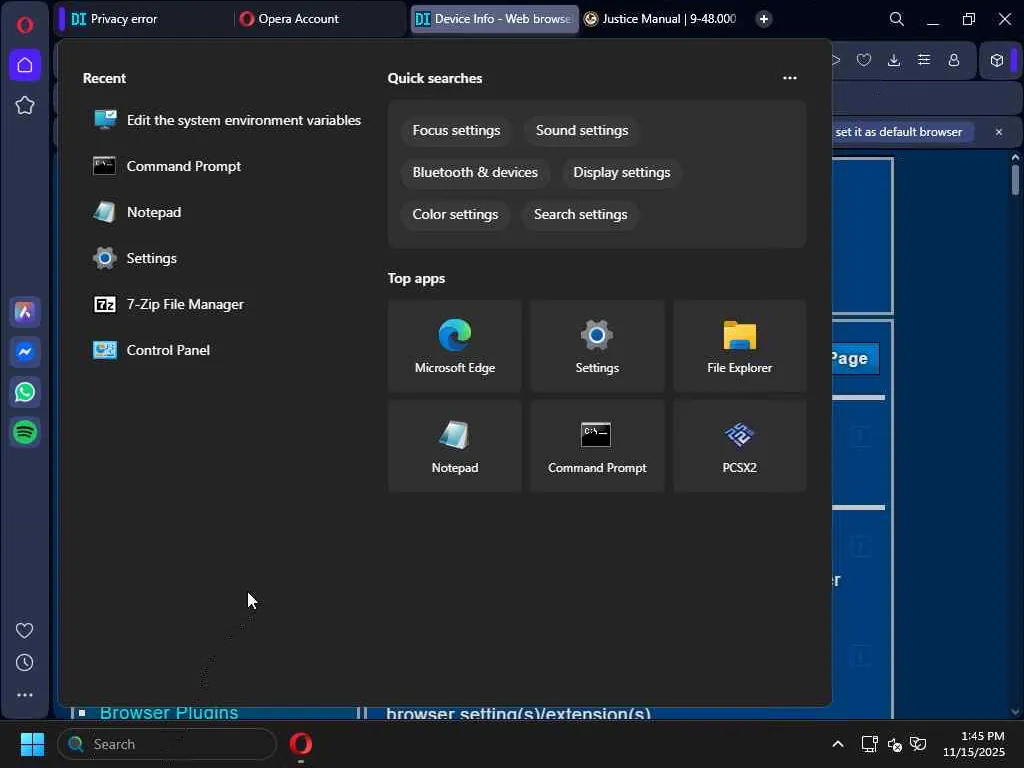The image size is (1024, 768).
Task: Click Display settings quick search
Action: [x=622, y=172]
